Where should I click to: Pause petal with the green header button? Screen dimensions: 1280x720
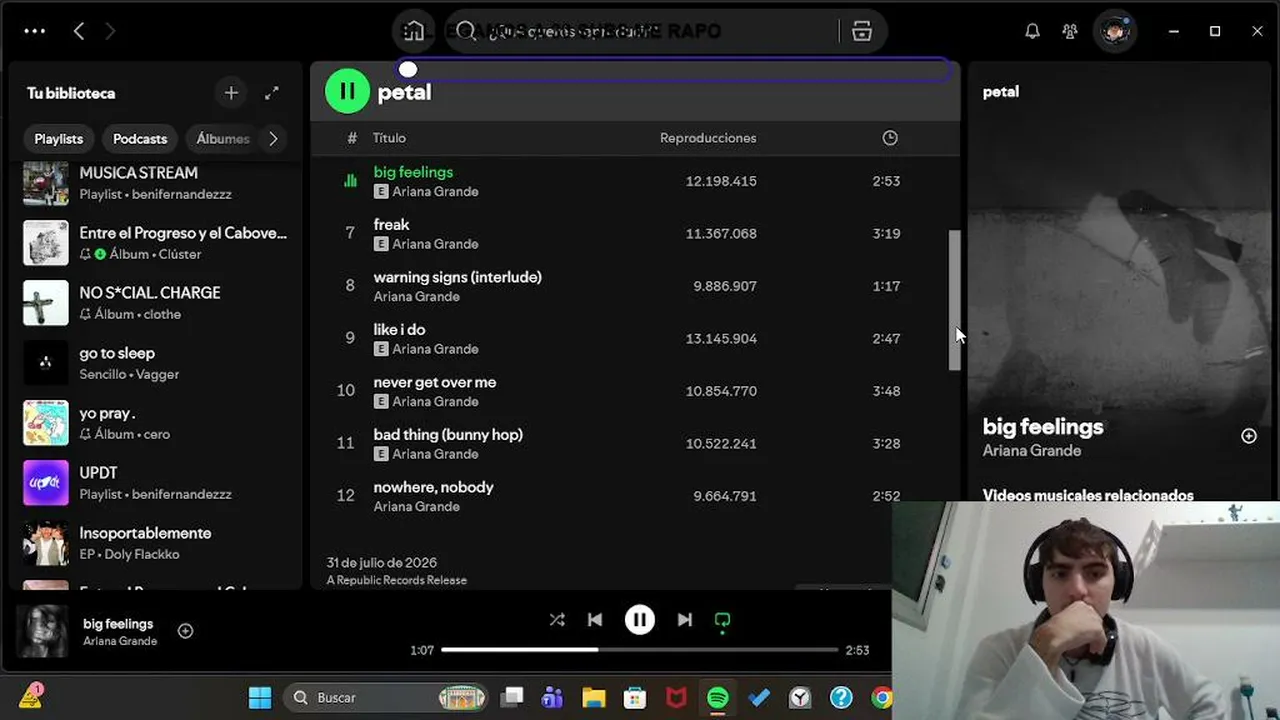(x=347, y=91)
